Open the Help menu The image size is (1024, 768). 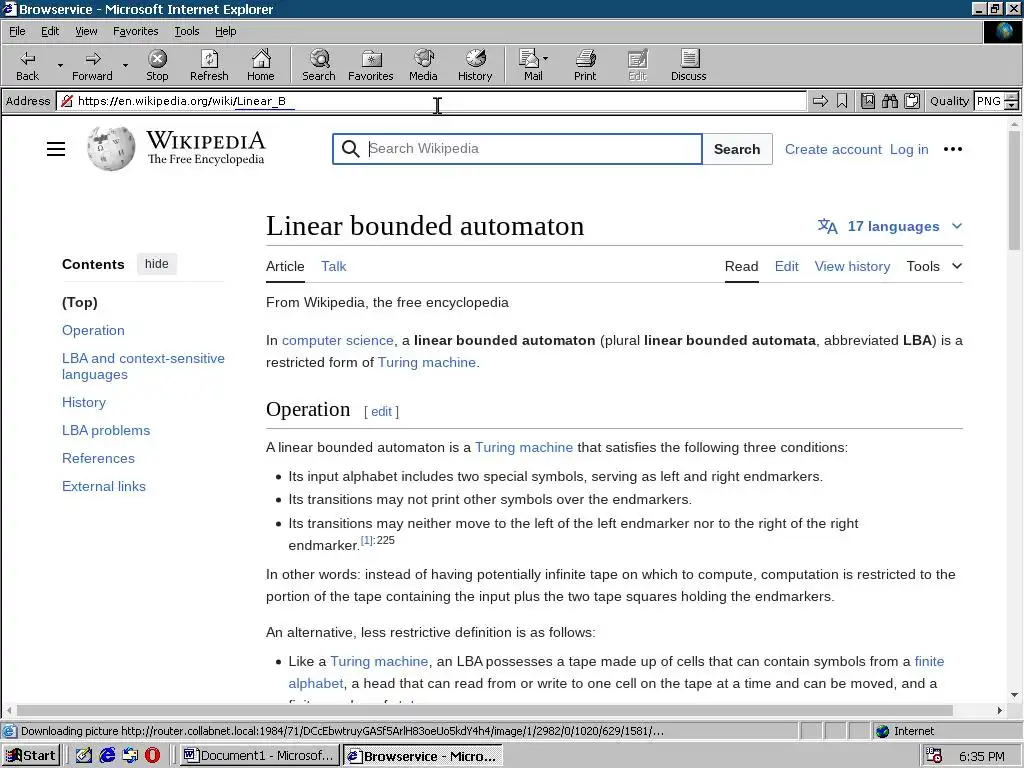pyautogui.click(x=225, y=31)
